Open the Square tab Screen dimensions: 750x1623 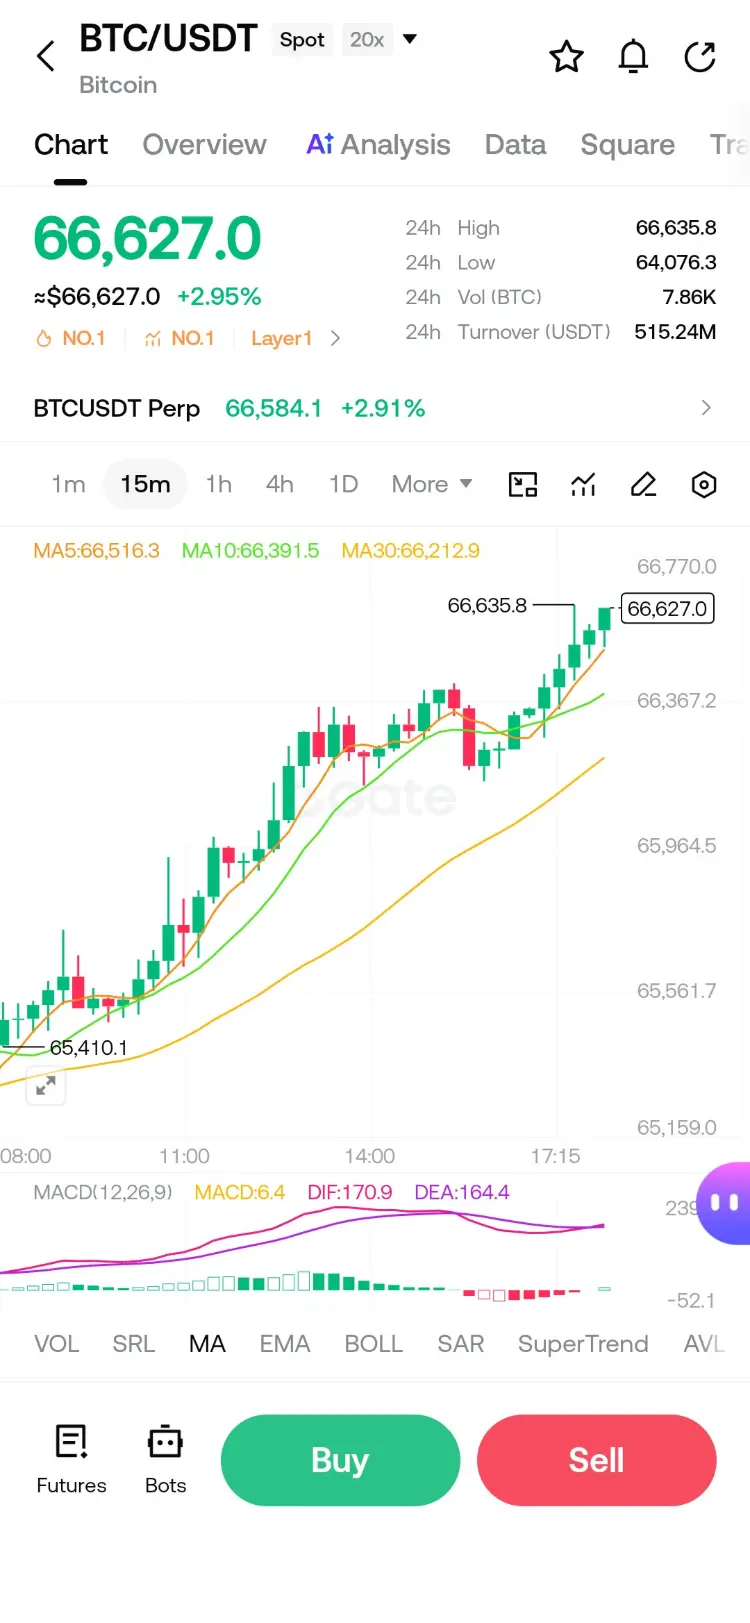[627, 145]
